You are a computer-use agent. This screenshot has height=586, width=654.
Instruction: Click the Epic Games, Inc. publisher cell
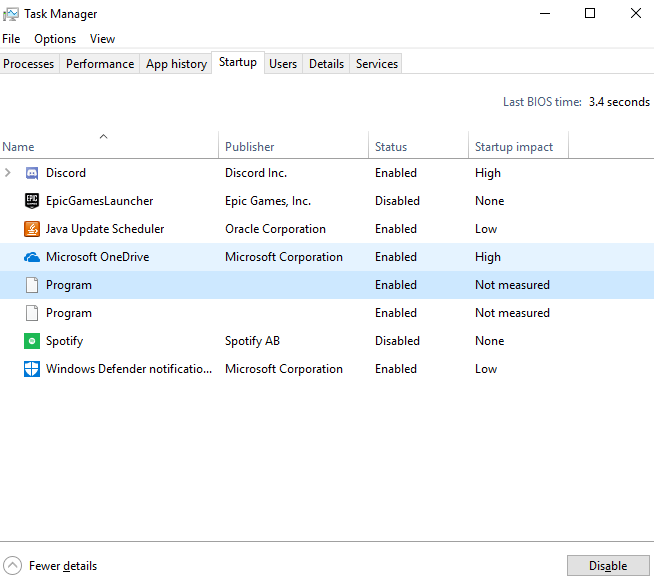[268, 201]
